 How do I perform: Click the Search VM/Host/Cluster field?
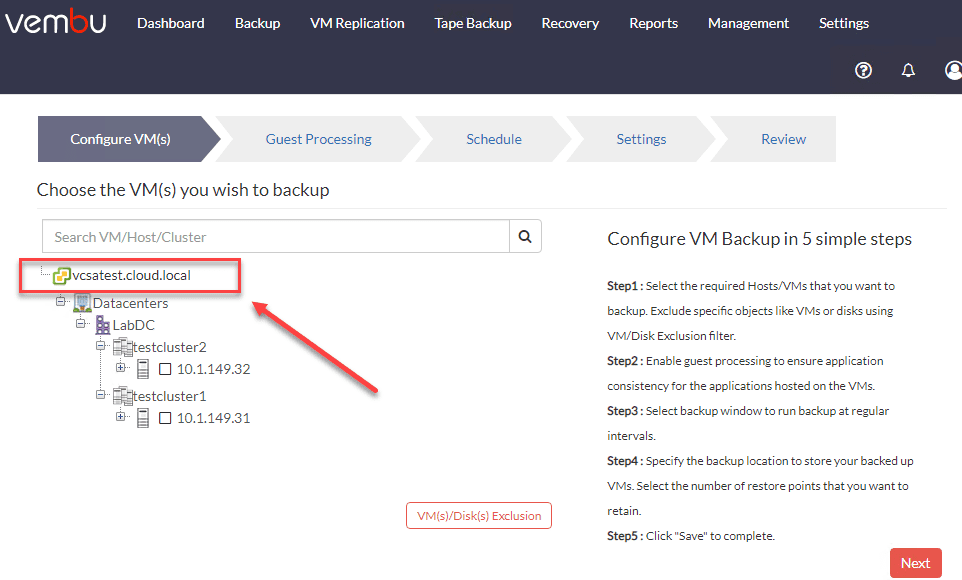(x=276, y=237)
